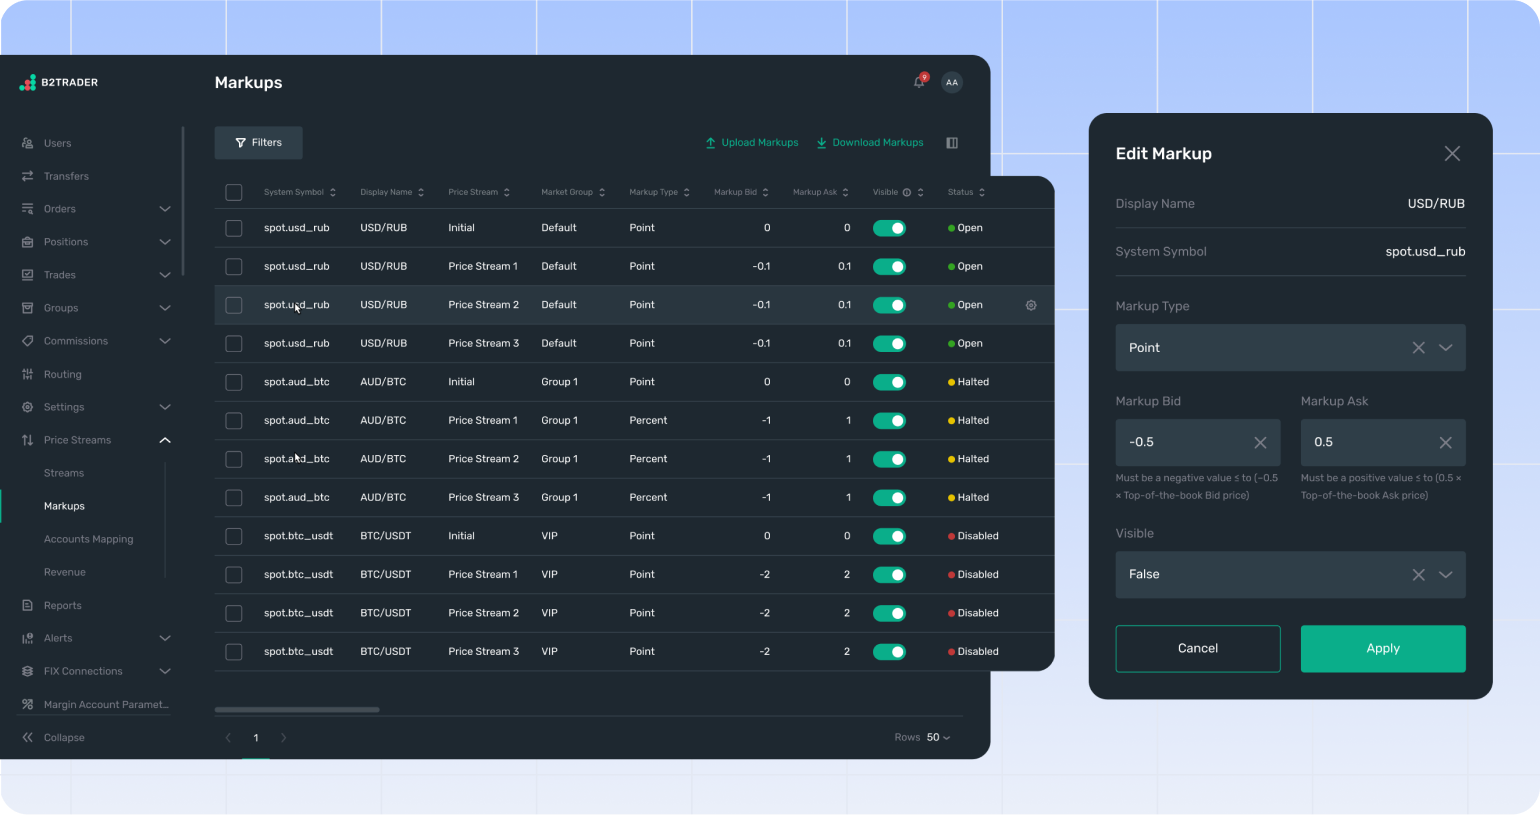Expand the Visible dropdown in Edit Markup
Screen dimensions: 1540x815
1445,575
